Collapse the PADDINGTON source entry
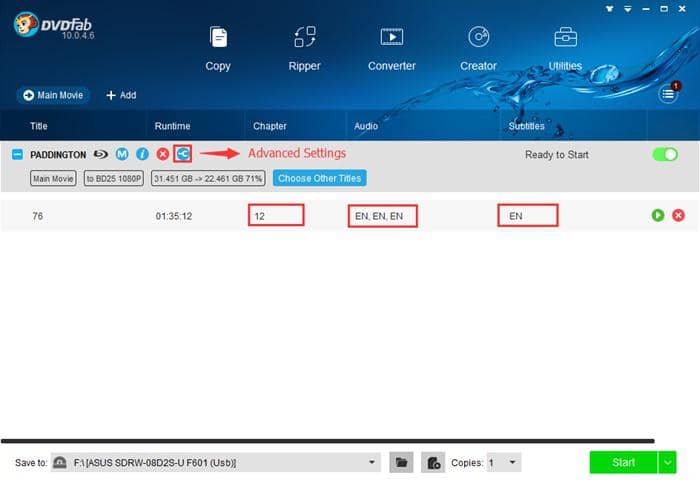700x482 pixels. click(17, 154)
